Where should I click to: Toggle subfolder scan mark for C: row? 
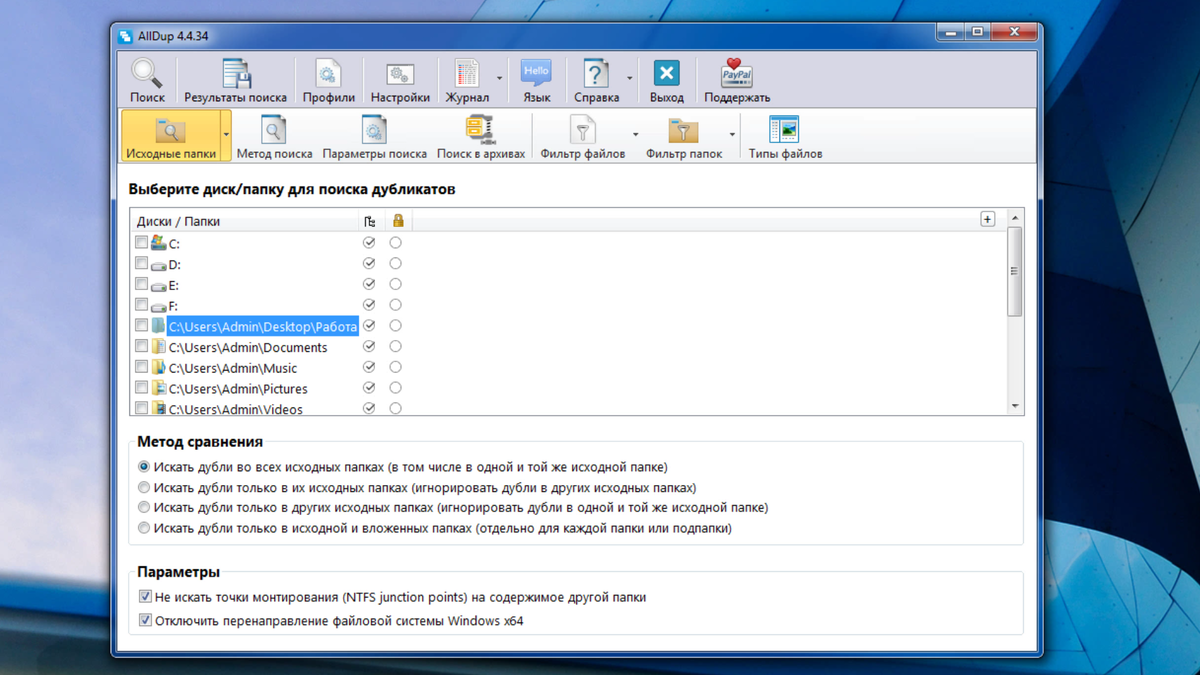pyautogui.click(x=369, y=243)
